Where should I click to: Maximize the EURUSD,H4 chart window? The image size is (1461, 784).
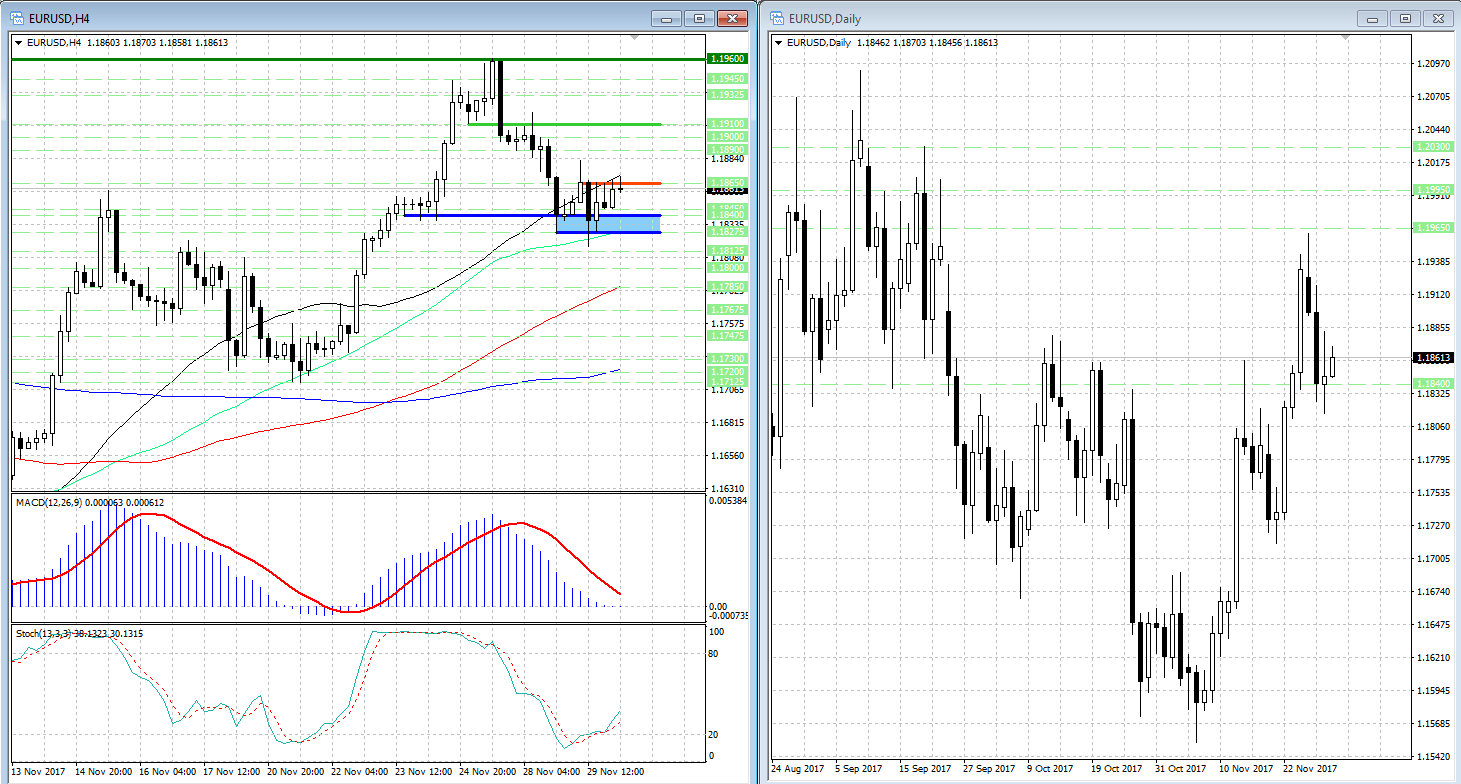click(699, 18)
